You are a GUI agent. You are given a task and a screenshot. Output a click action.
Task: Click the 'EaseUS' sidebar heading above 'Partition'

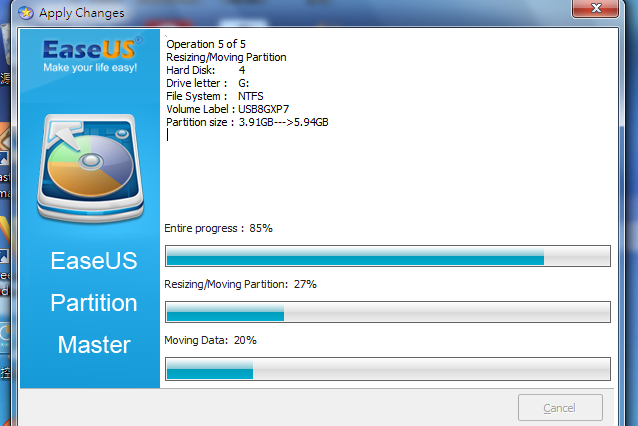pyautogui.click(x=94, y=260)
